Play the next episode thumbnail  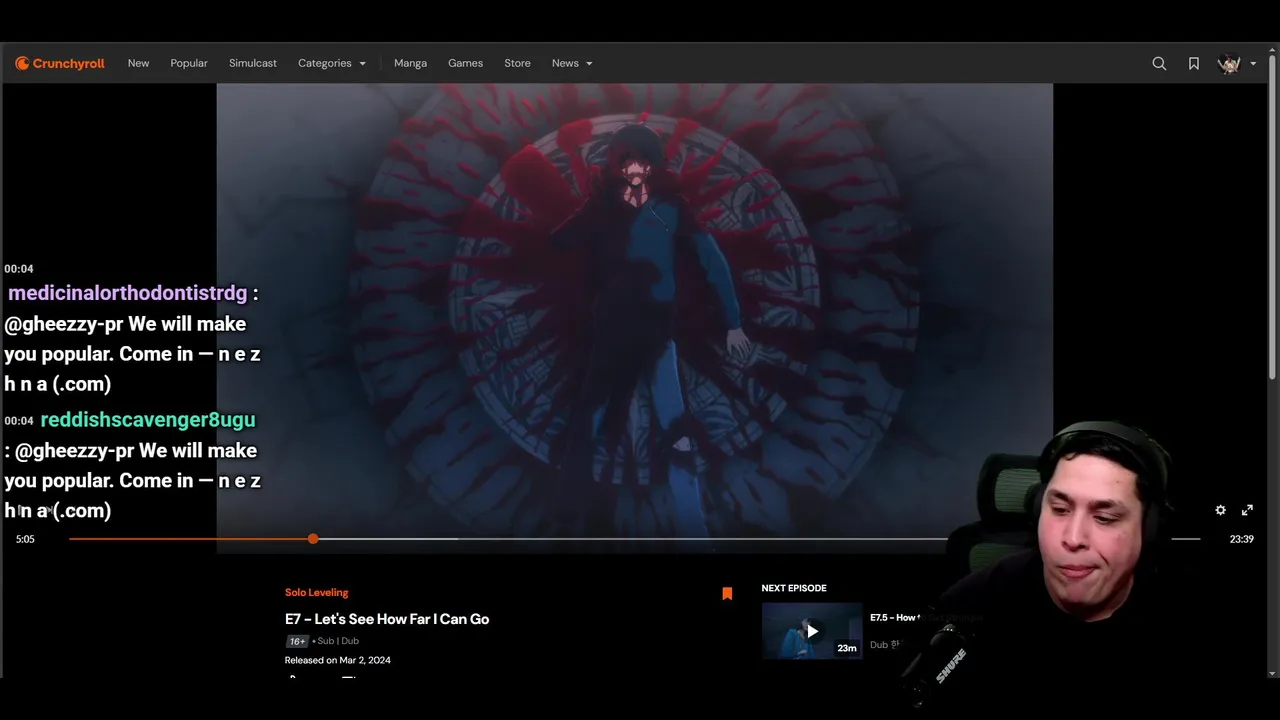click(x=811, y=630)
